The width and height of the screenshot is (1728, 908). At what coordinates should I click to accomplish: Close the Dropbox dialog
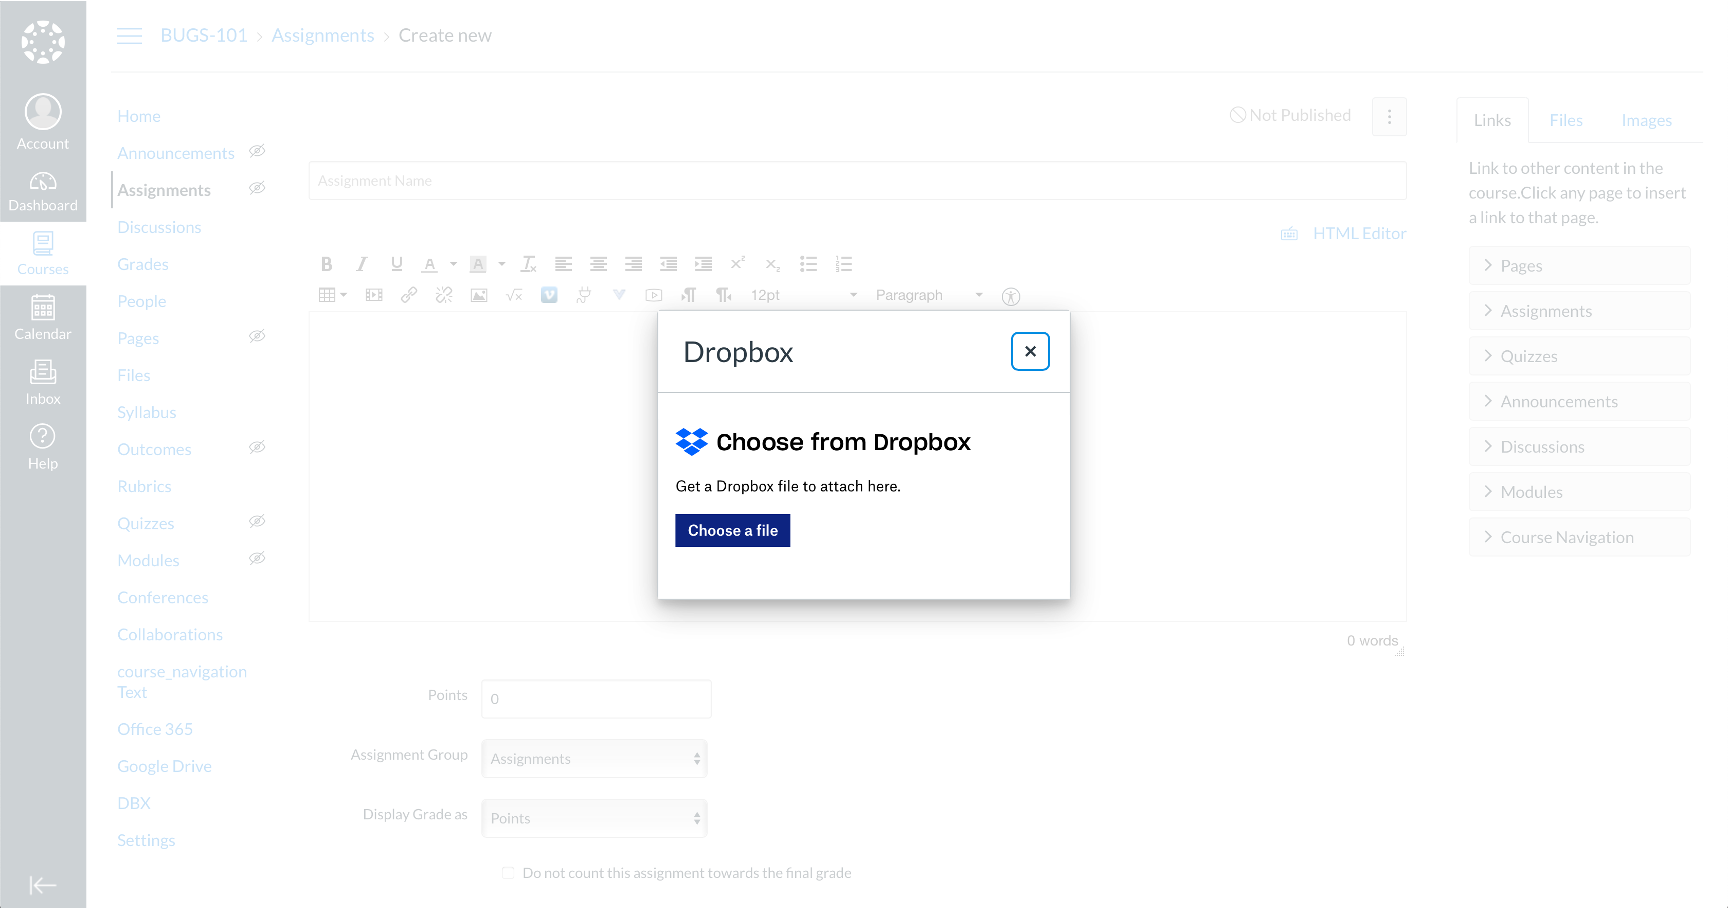(1030, 351)
